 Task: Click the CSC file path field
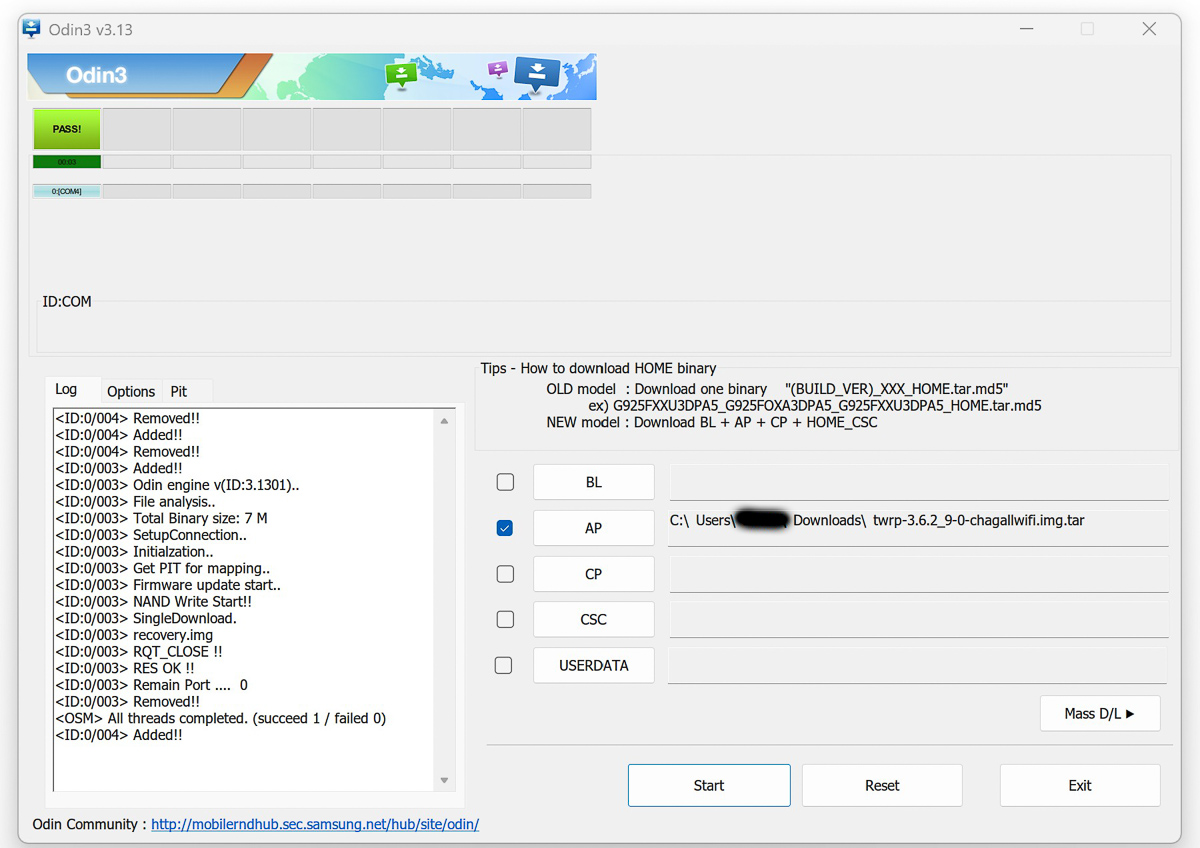[918, 620]
